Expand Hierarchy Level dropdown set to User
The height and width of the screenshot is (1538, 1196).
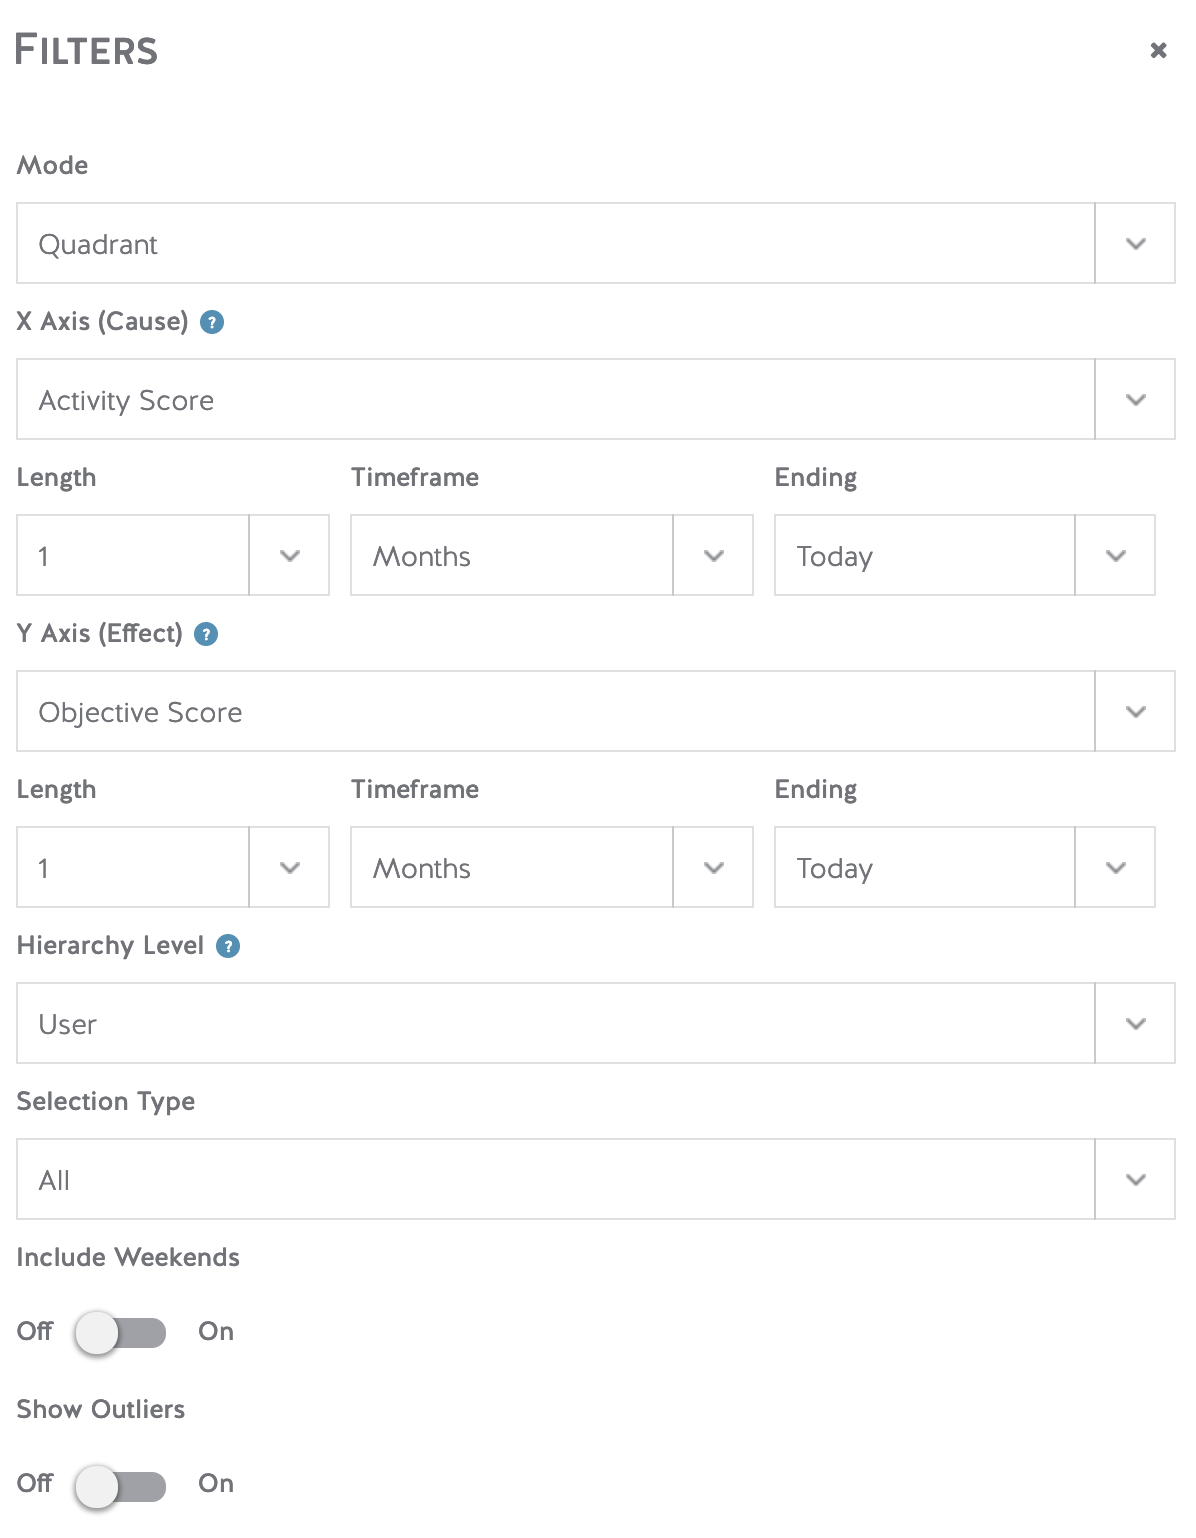(x=596, y=1023)
